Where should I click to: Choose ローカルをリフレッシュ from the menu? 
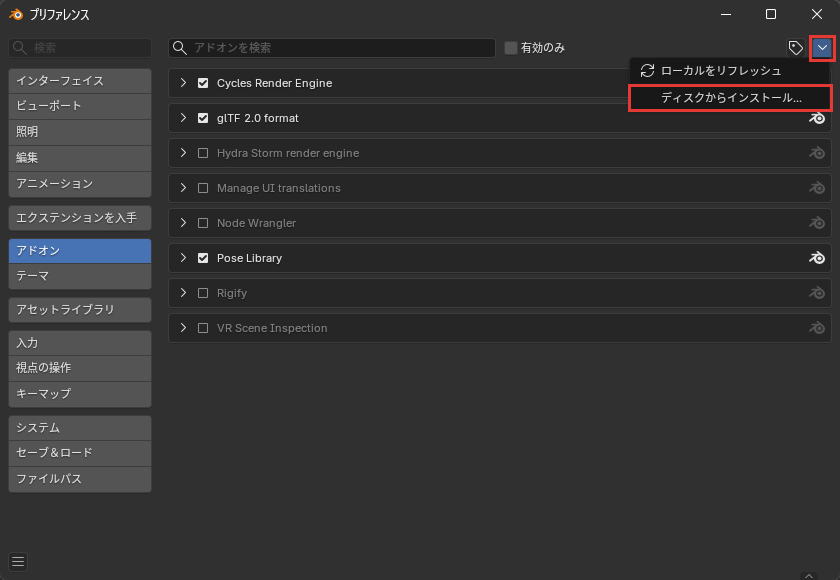(x=730, y=71)
